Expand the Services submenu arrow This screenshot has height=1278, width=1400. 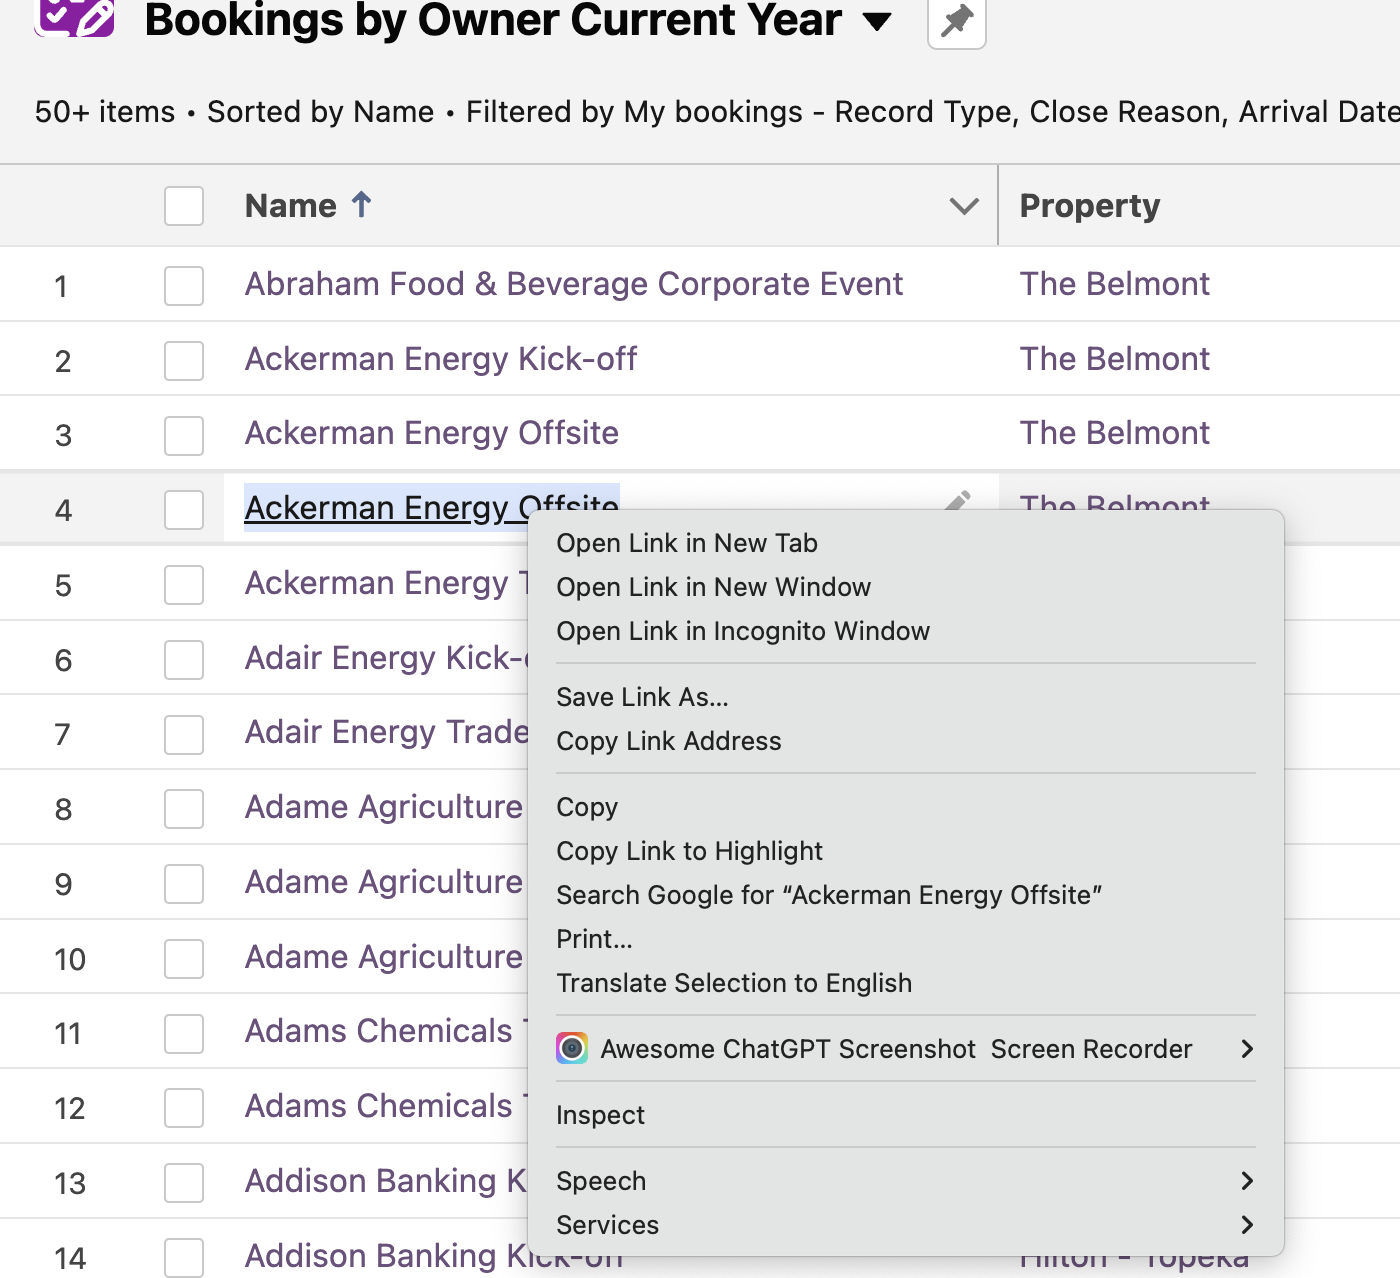click(x=1247, y=1225)
